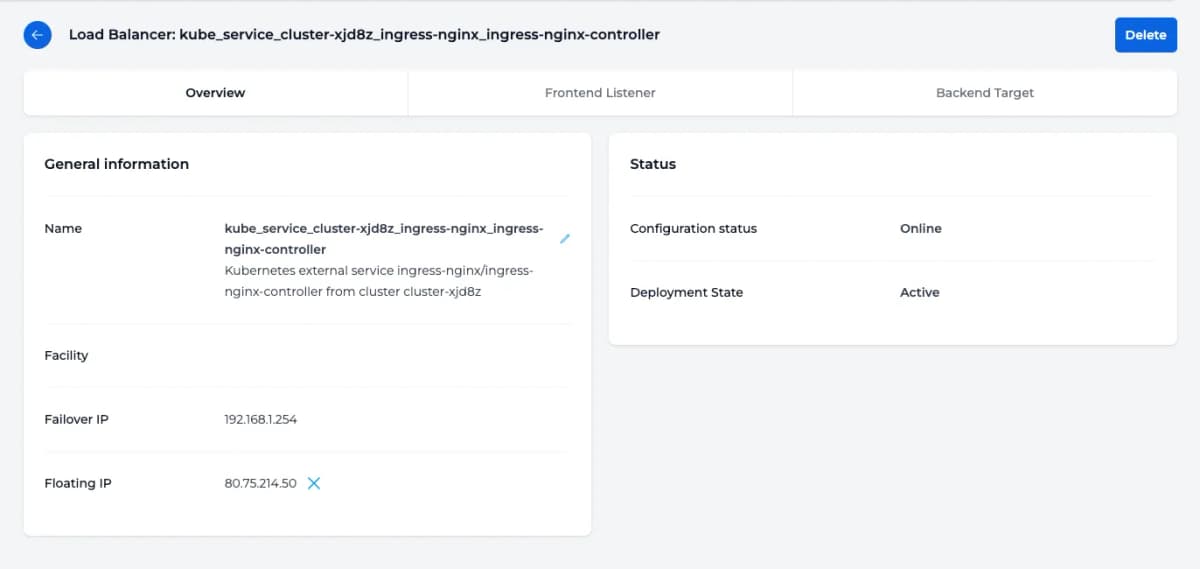Click the Status panel heading
Image resolution: width=1200 pixels, height=569 pixels.
coord(653,164)
